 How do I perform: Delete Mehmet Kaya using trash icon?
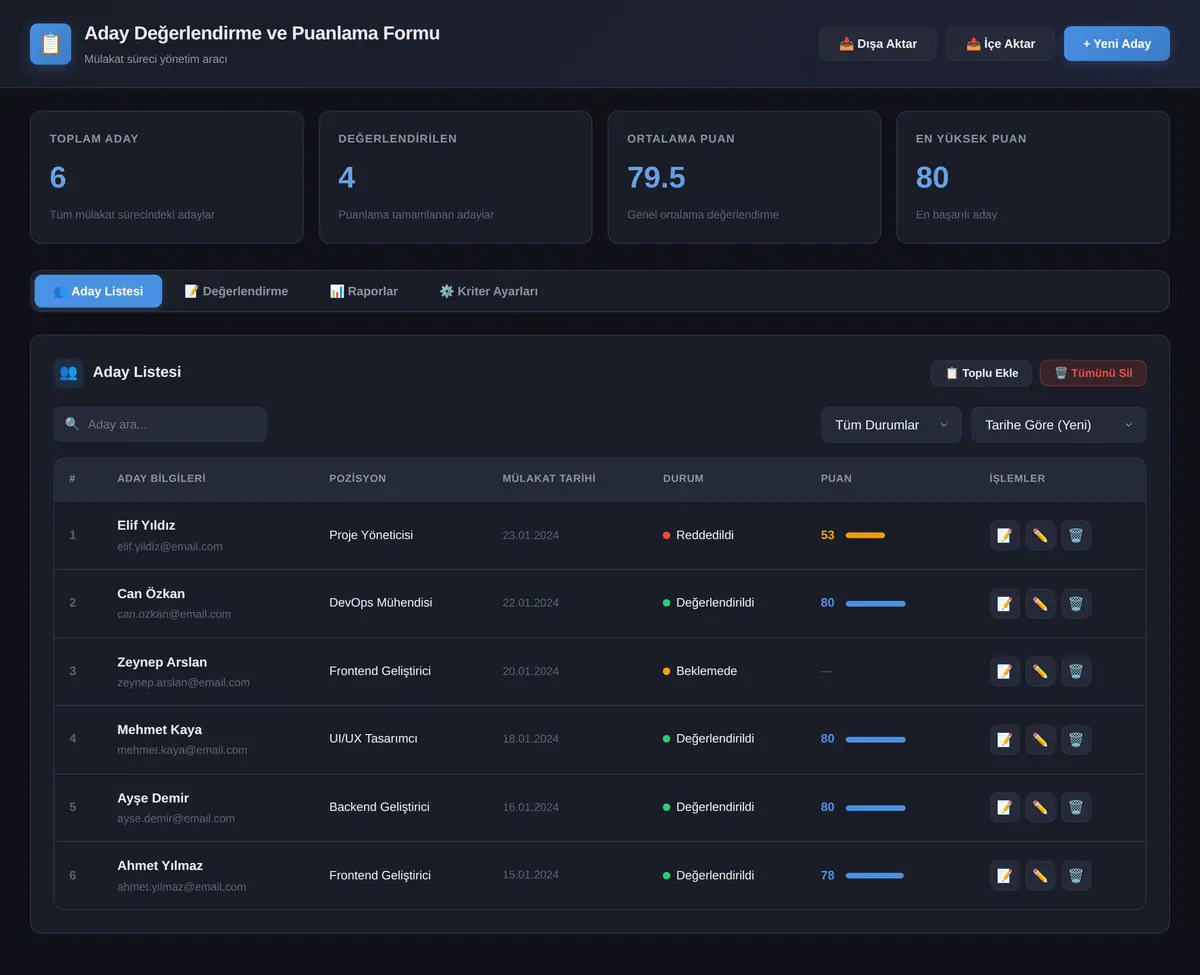tap(1076, 739)
